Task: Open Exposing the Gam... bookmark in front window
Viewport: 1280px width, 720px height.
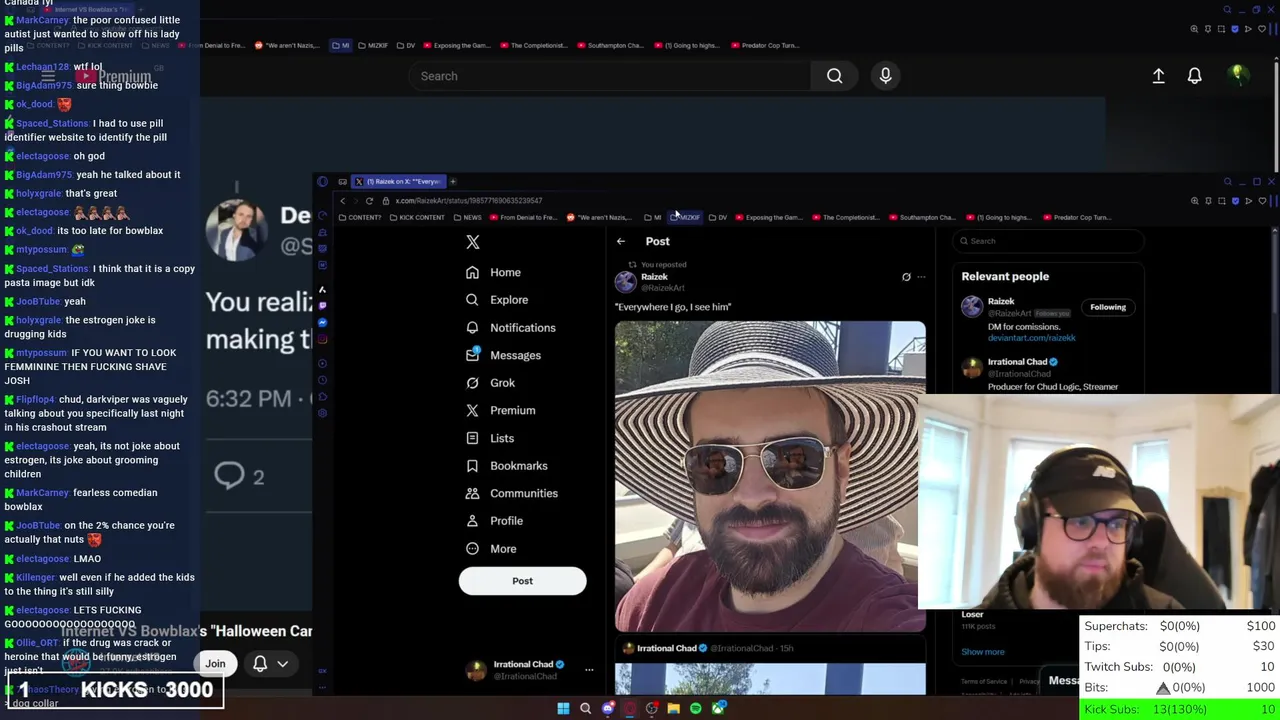Action: pos(768,217)
